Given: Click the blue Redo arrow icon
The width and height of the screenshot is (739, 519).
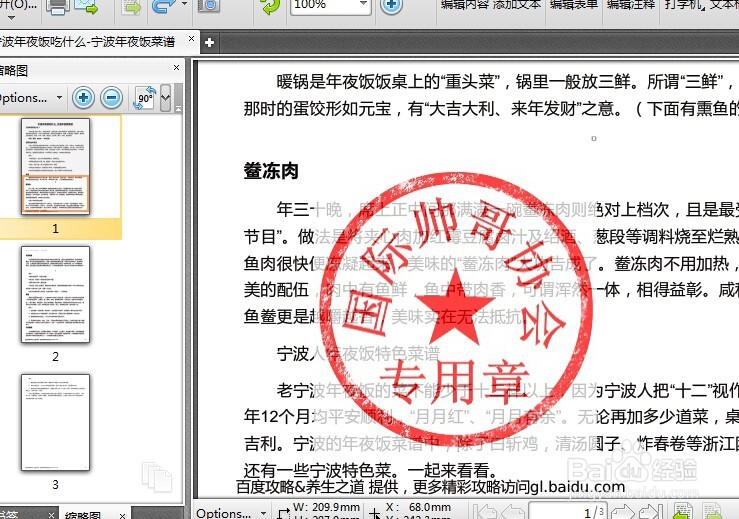Looking at the screenshot, I should point(164,7).
